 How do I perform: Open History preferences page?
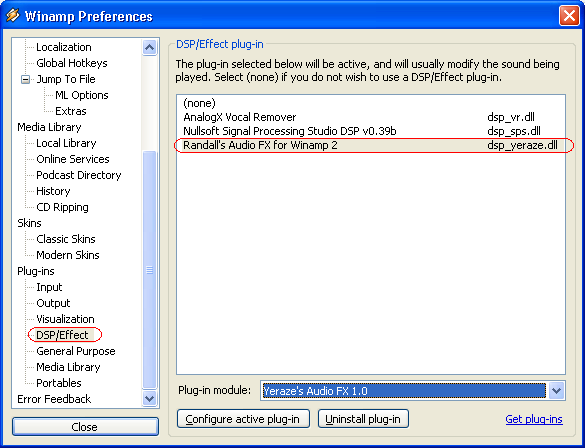53,191
